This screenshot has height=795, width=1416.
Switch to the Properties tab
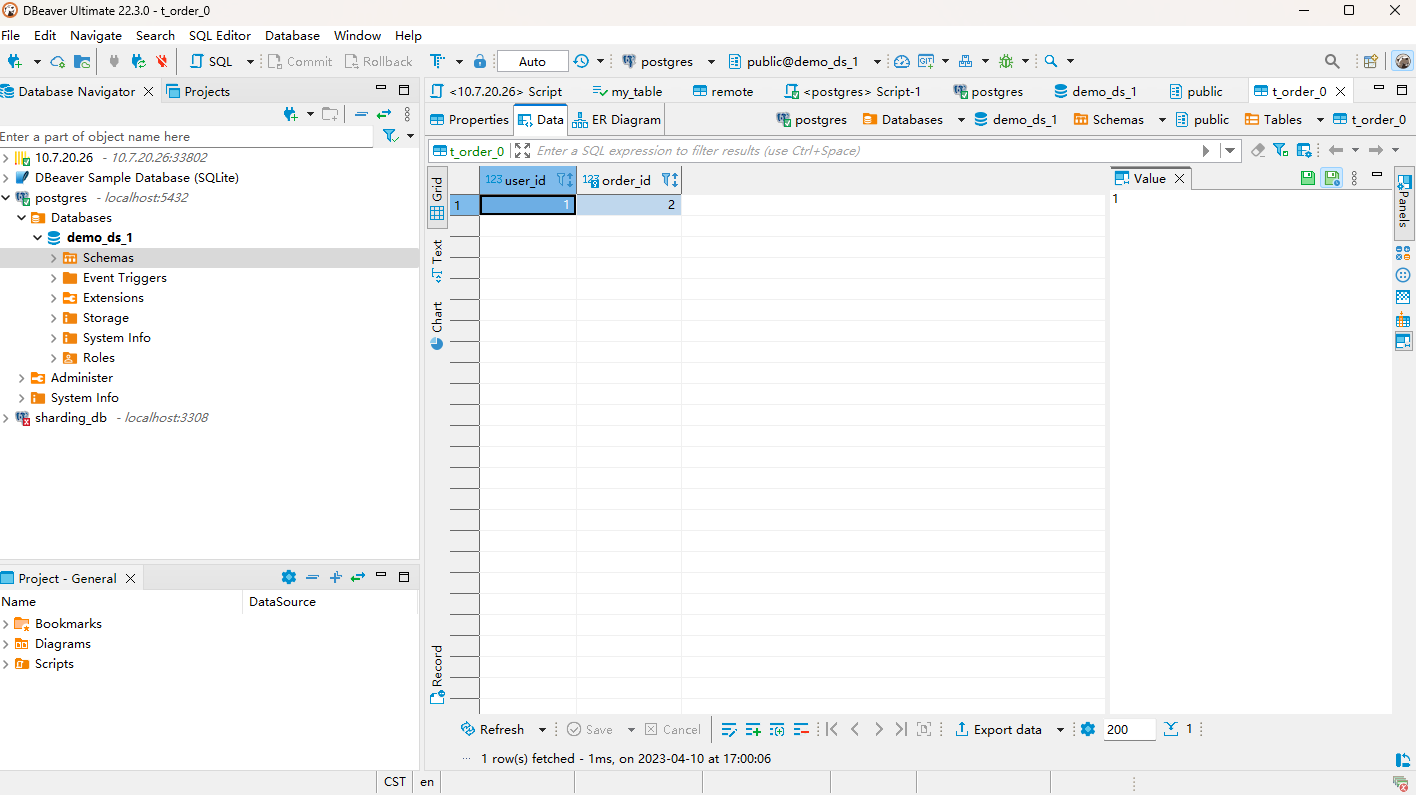469,120
